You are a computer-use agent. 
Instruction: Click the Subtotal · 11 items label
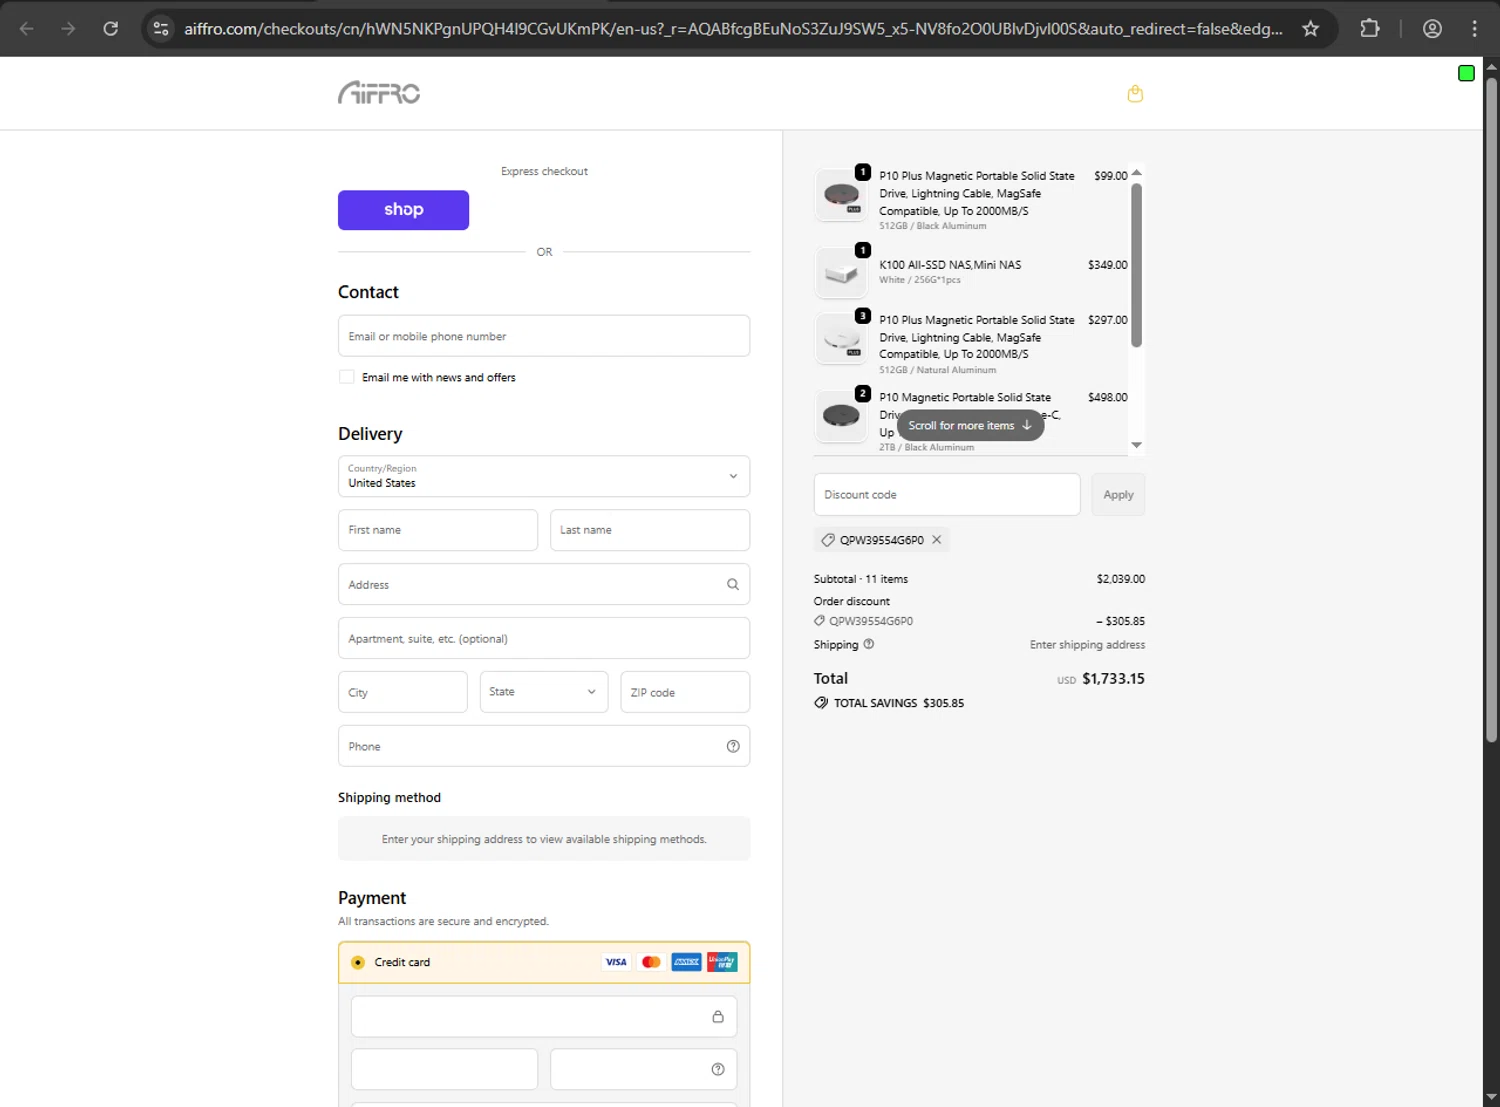pyautogui.click(x=861, y=579)
